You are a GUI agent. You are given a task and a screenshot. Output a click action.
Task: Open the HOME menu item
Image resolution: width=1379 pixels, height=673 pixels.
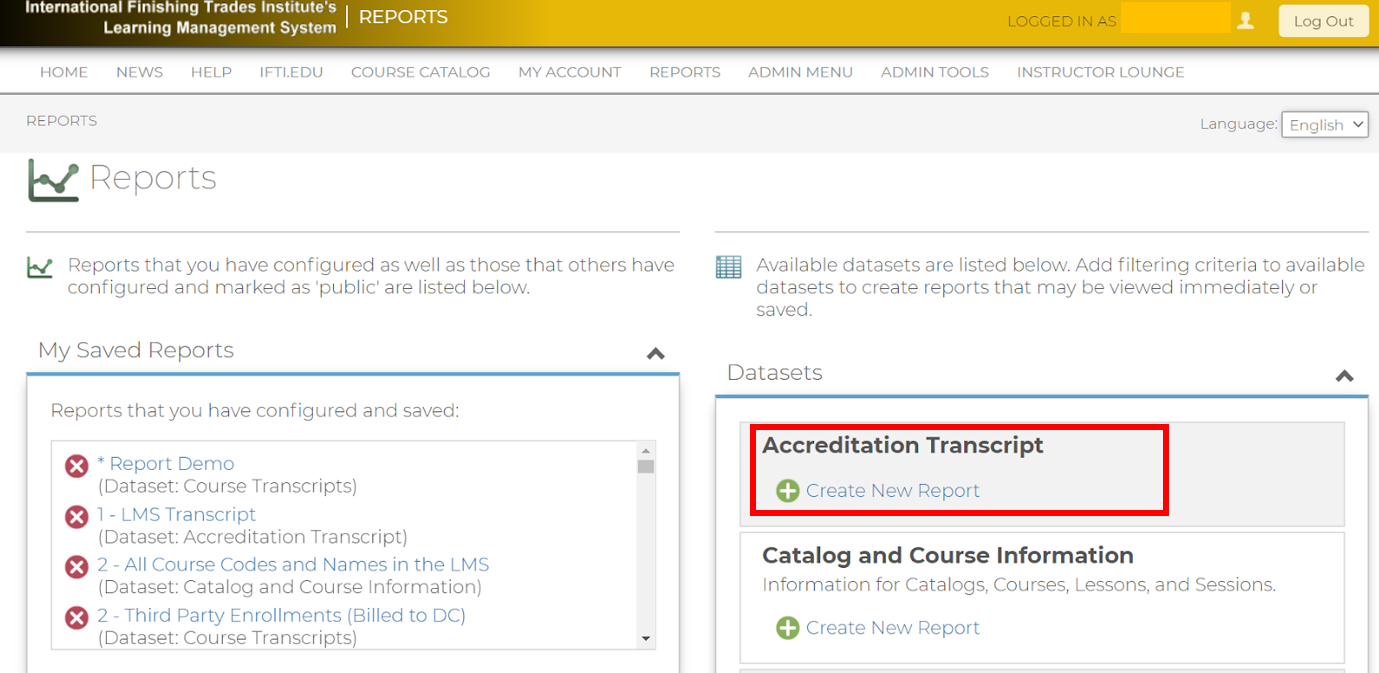click(64, 72)
